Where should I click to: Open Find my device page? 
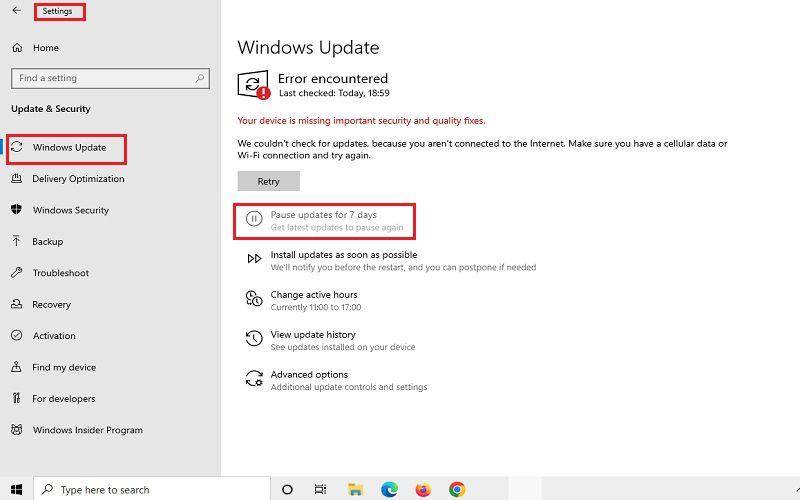(x=64, y=367)
